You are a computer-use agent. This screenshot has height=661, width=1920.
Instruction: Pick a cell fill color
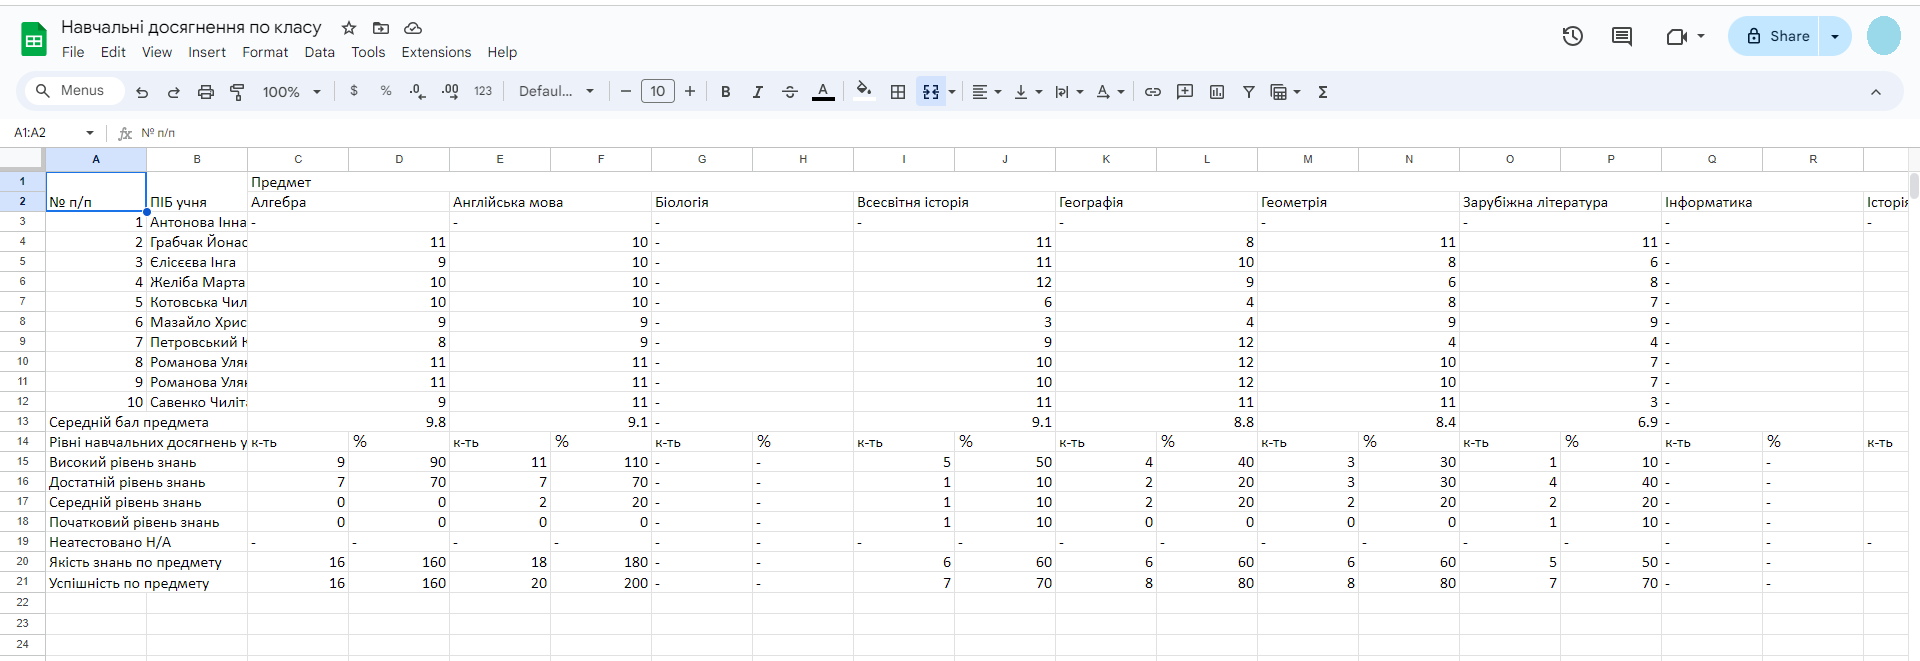(864, 92)
